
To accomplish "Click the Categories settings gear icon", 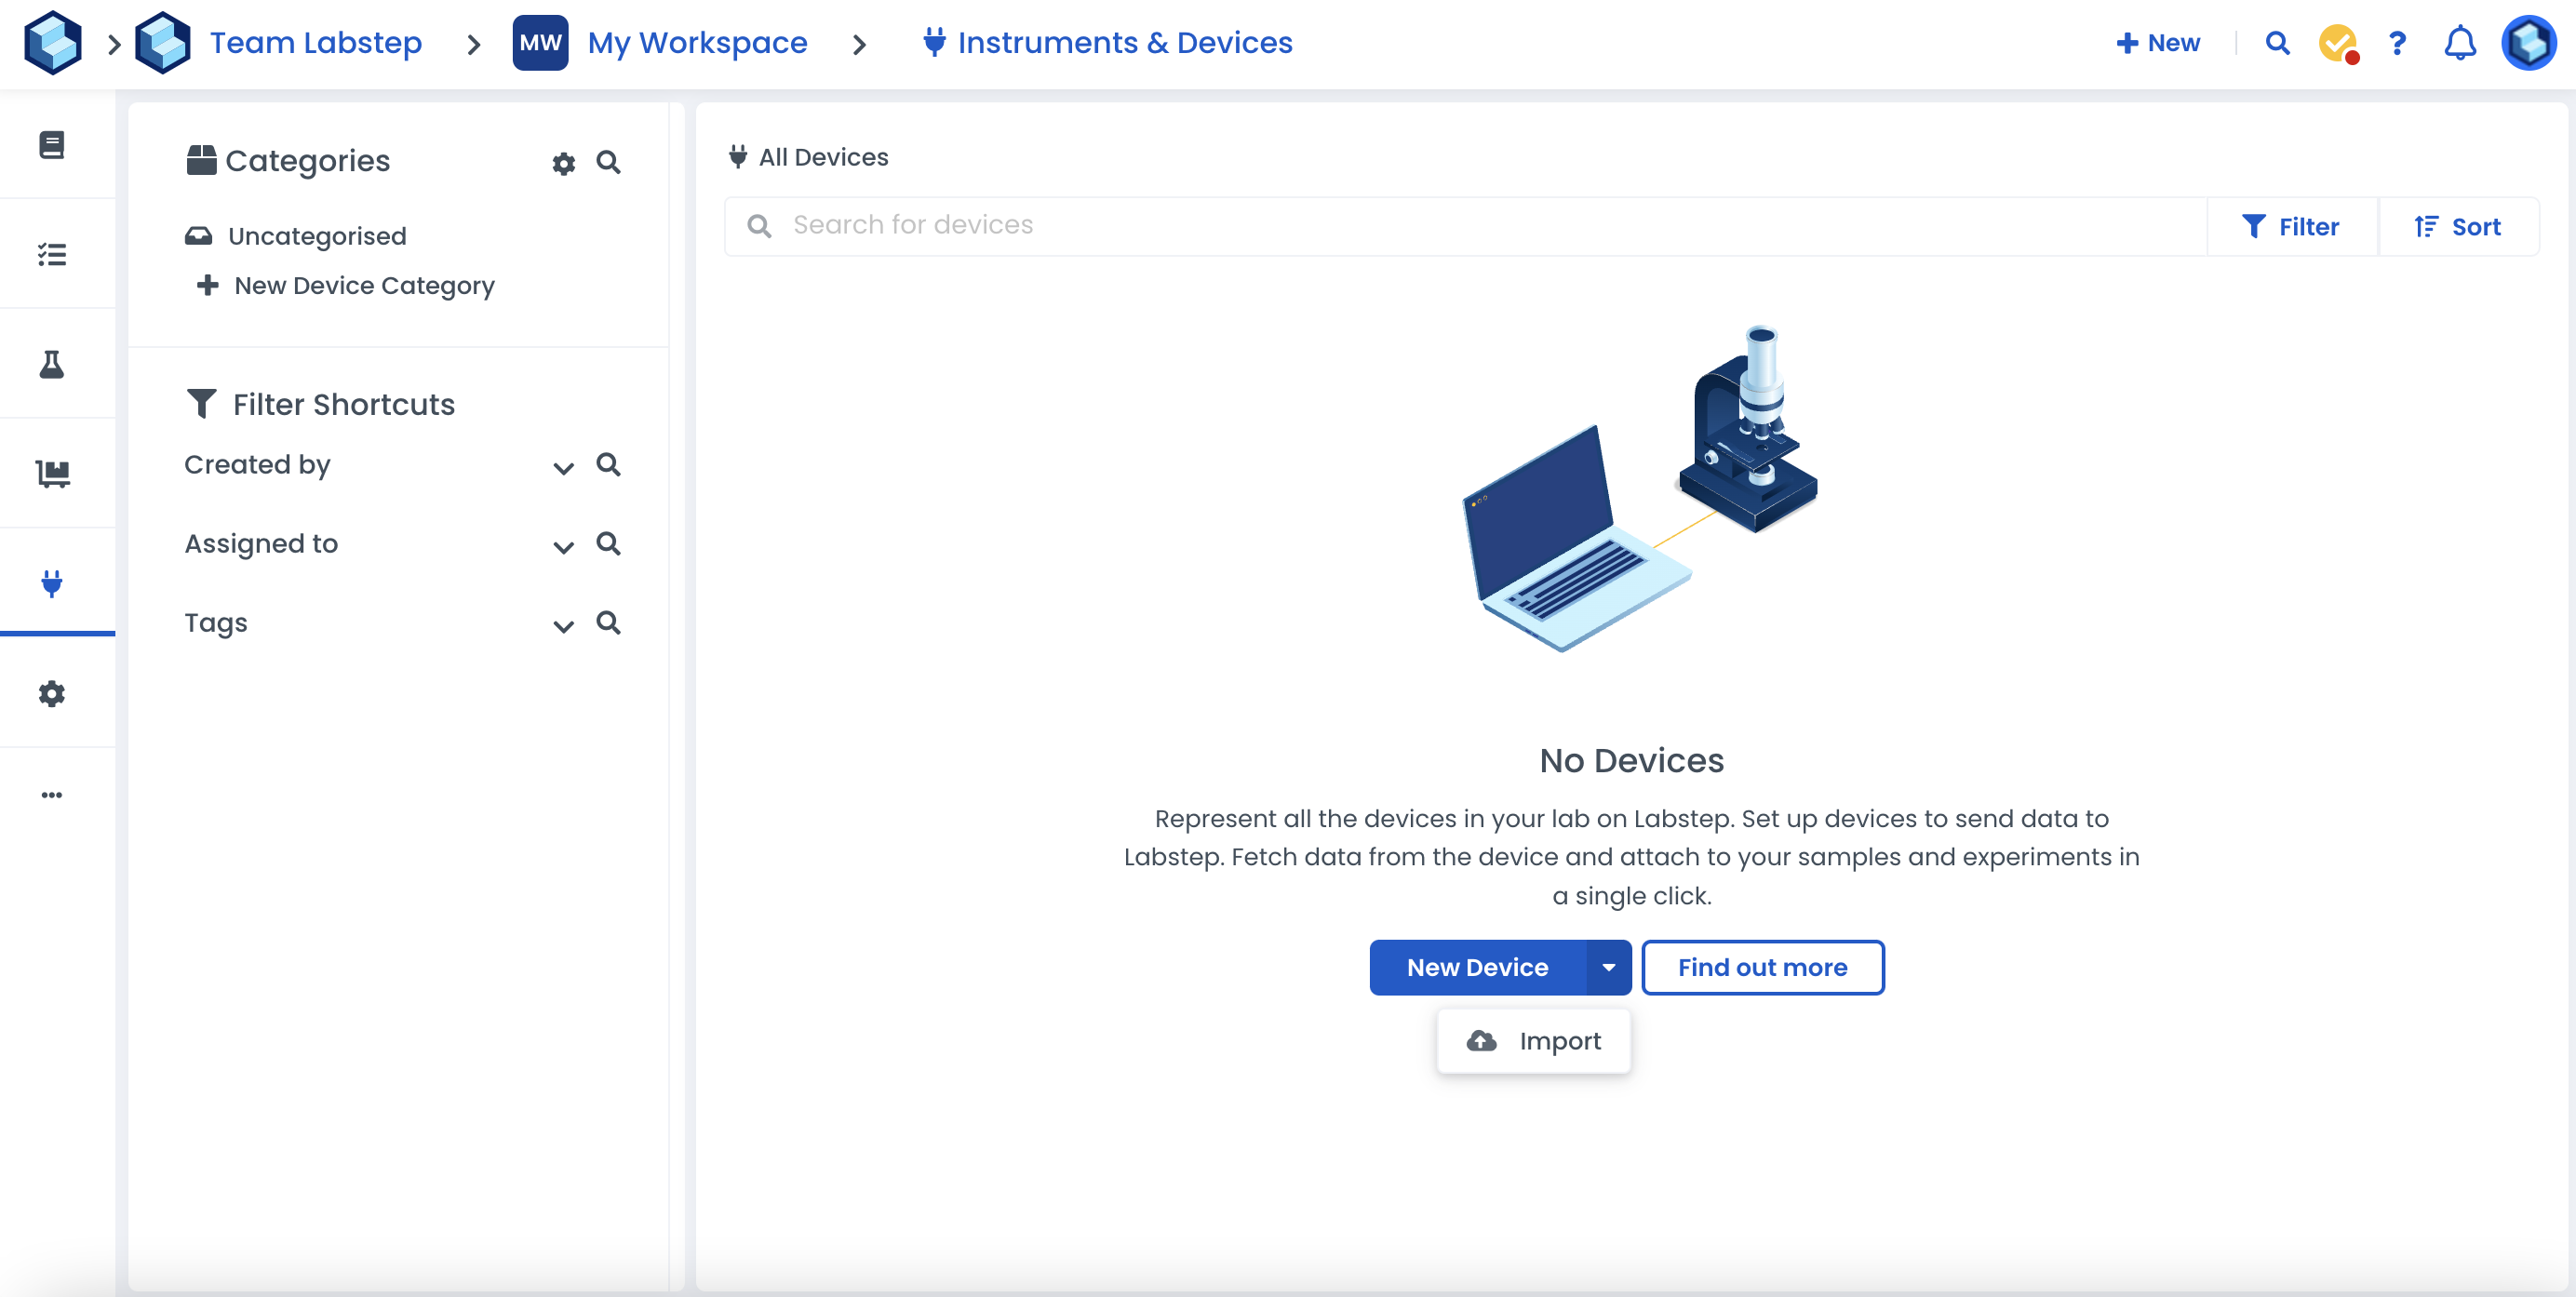I will pos(564,163).
